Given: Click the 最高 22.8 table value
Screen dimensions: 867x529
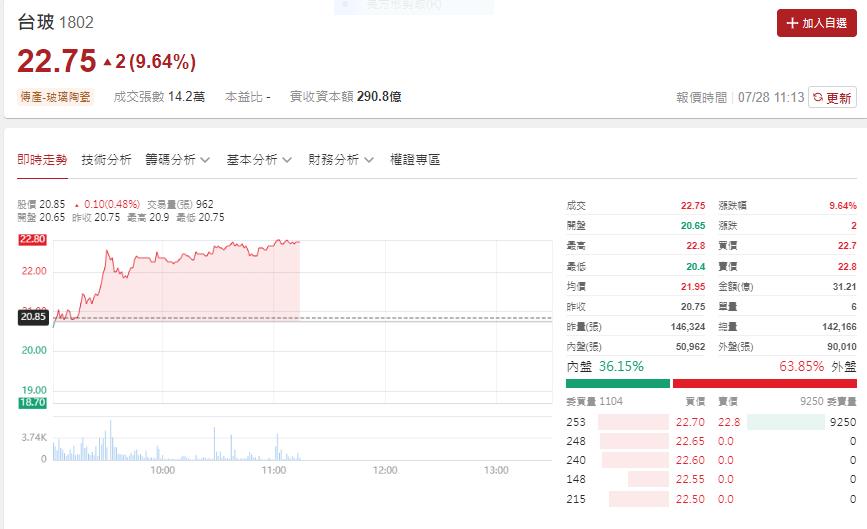Looking at the screenshot, I should pyautogui.click(x=695, y=245).
